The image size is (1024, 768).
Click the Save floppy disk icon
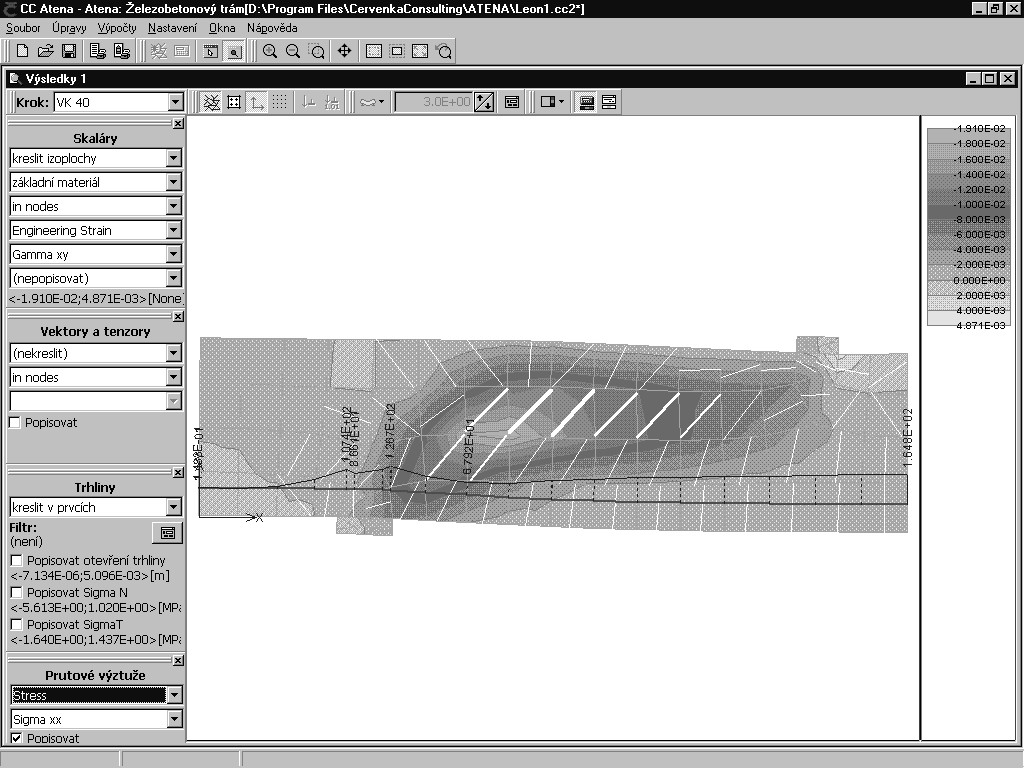(69, 51)
